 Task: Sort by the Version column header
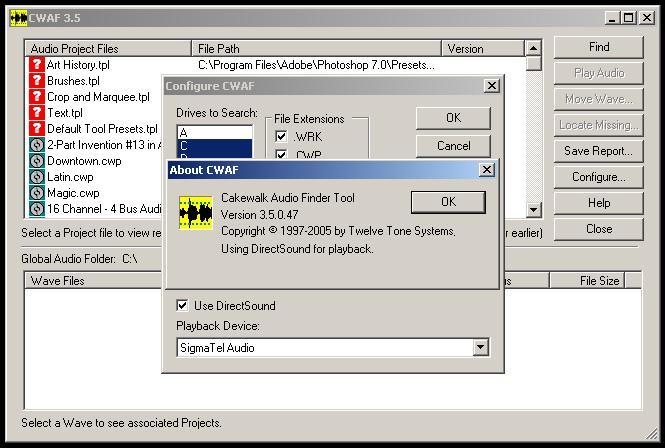(x=483, y=49)
